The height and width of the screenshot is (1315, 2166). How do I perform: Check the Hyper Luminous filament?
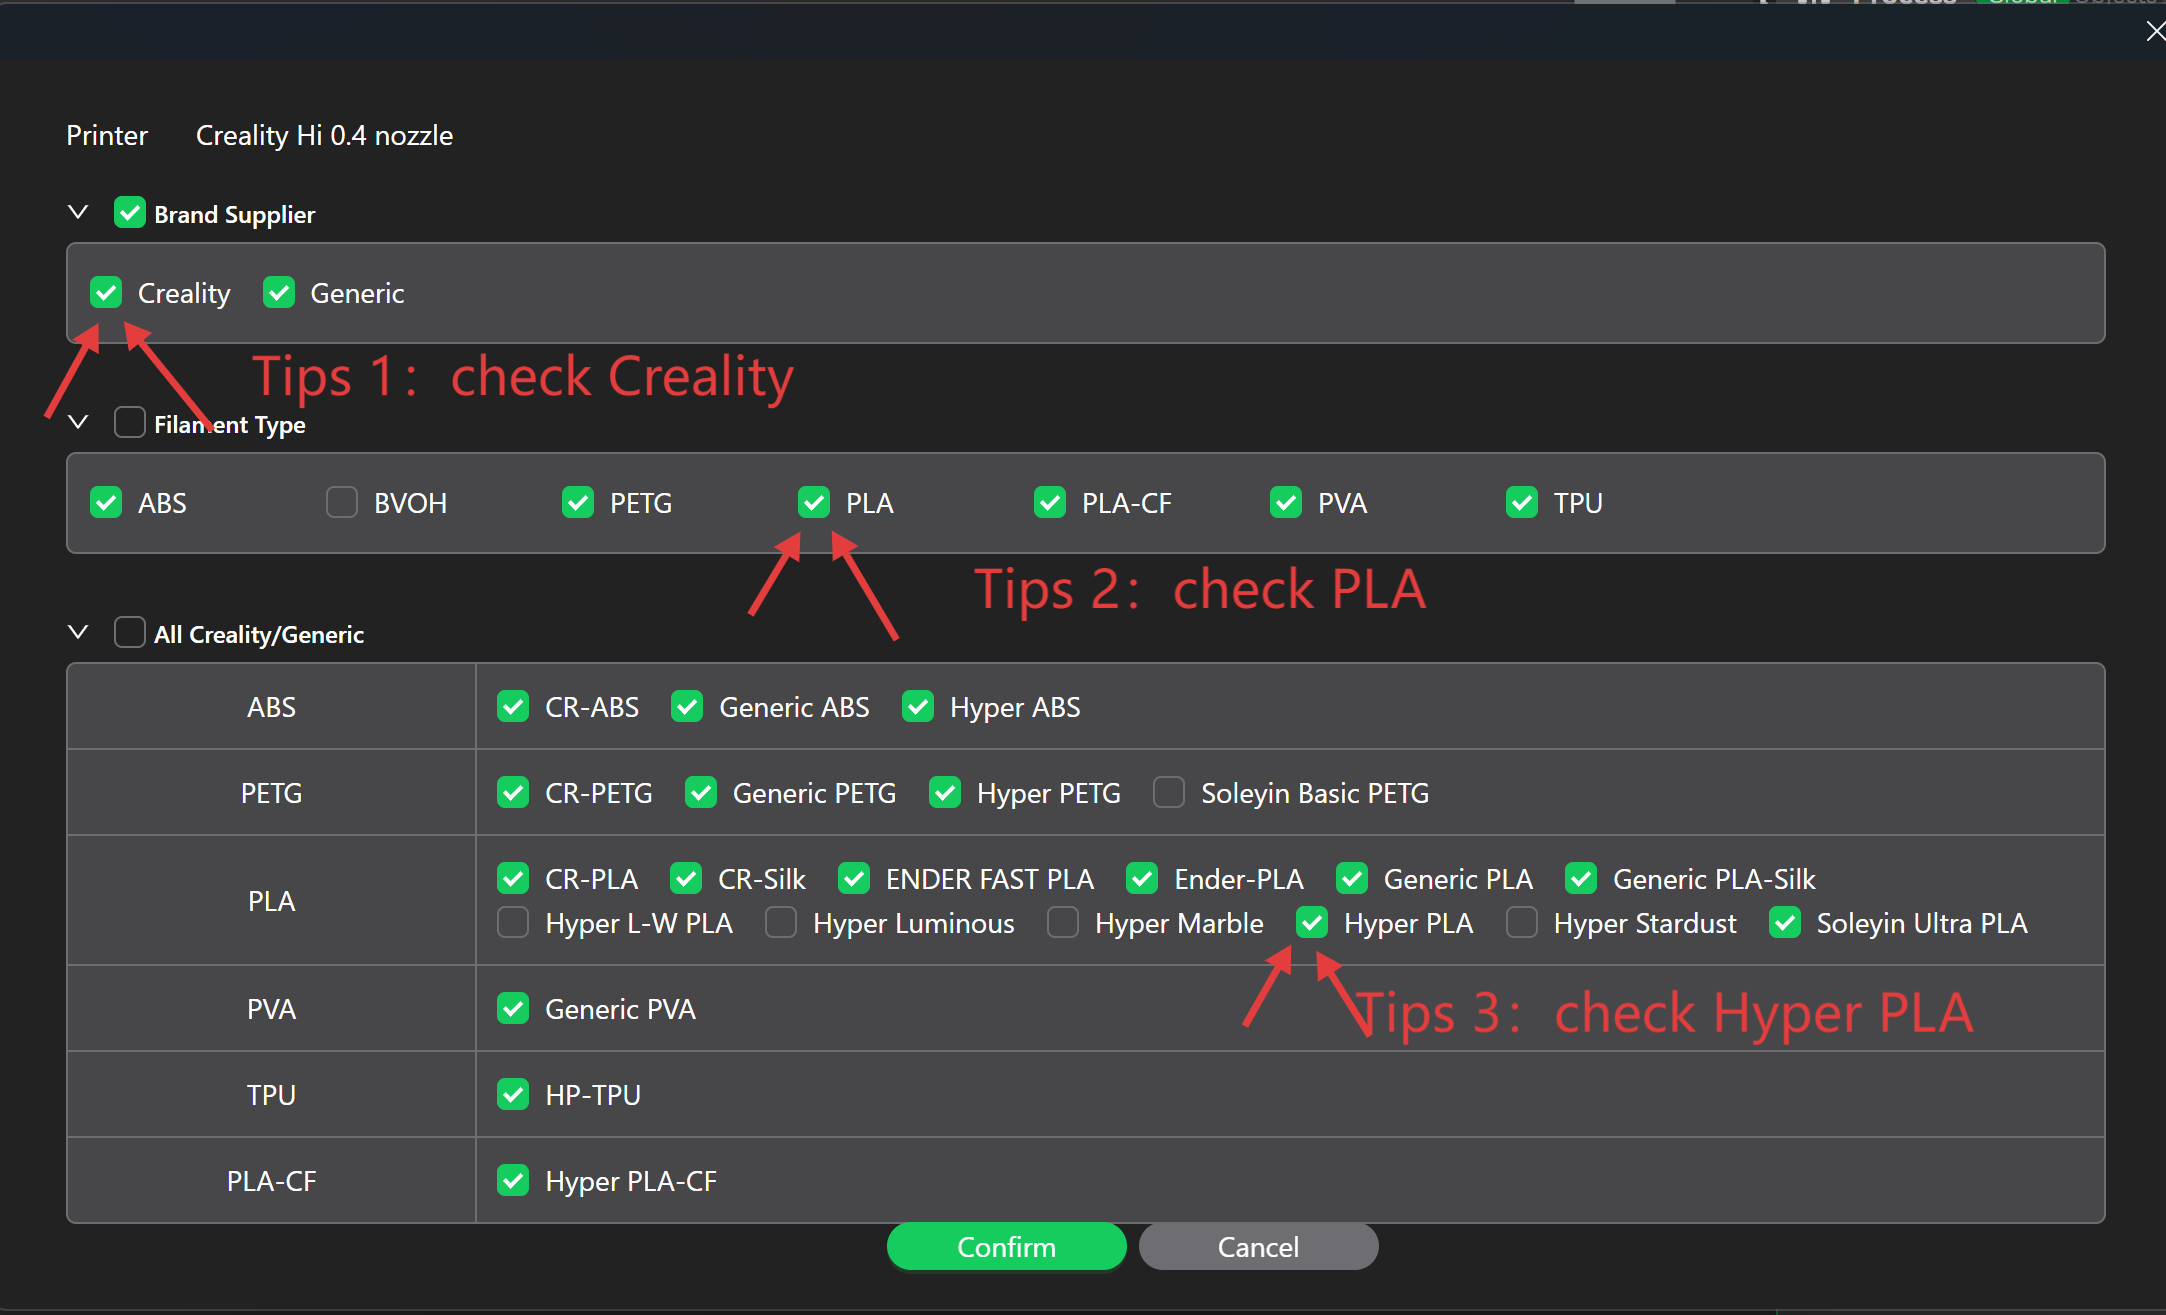[x=781, y=923]
